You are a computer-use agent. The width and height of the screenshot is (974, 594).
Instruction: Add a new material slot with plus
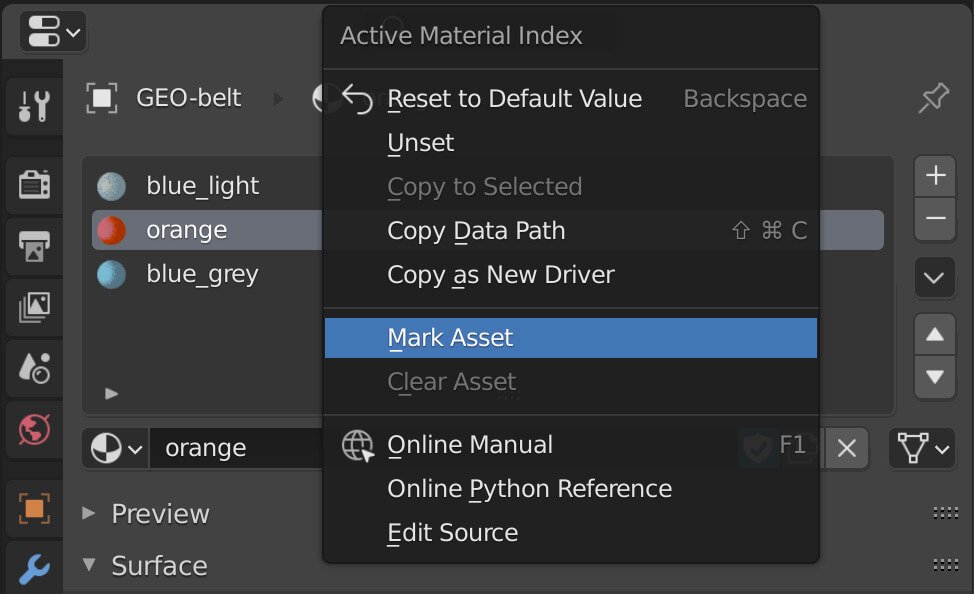tap(935, 176)
